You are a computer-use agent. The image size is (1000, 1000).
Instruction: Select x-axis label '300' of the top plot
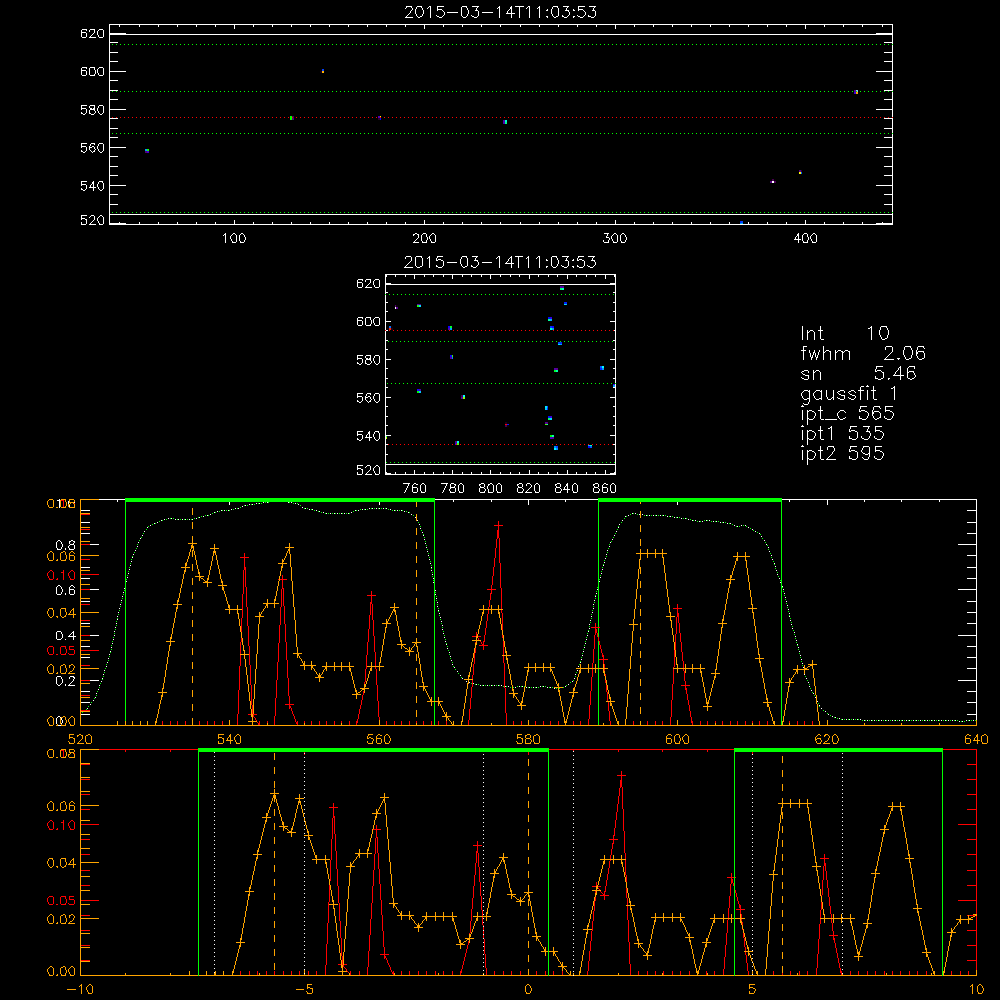tap(615, 239)
